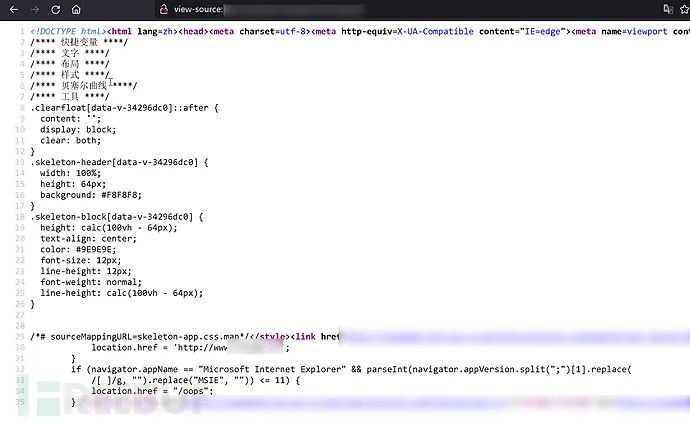The height and width of the screenshot is (423, 690).
Task: Click the '/**** 文字 ****/' comment line
Action: point(70,53)
